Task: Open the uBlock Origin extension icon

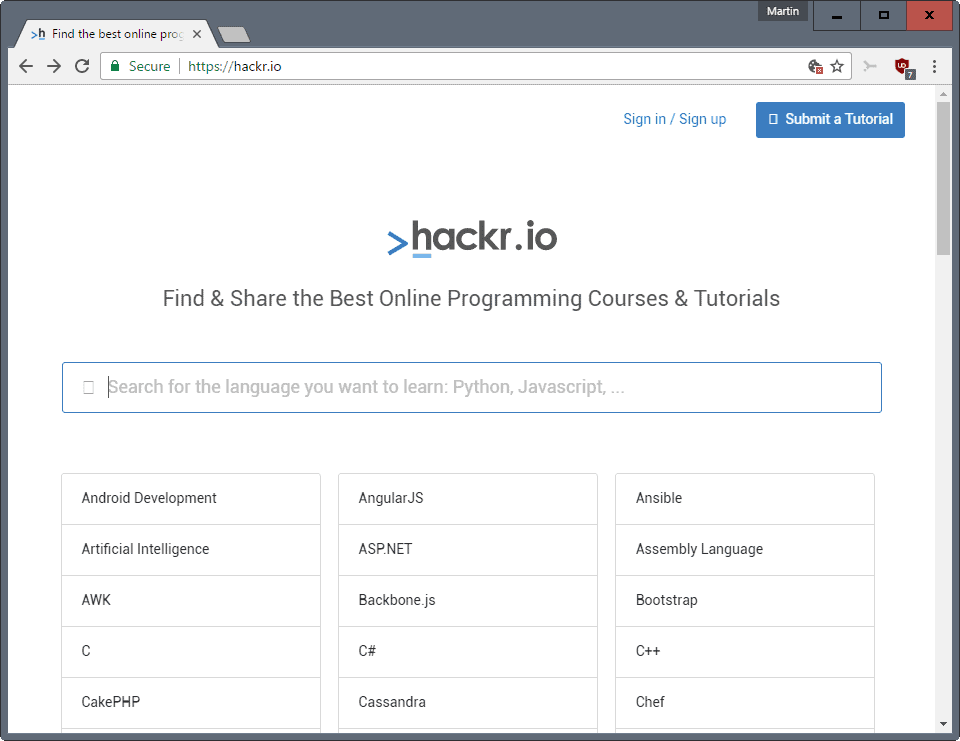Action: click(x=903, y=66)
